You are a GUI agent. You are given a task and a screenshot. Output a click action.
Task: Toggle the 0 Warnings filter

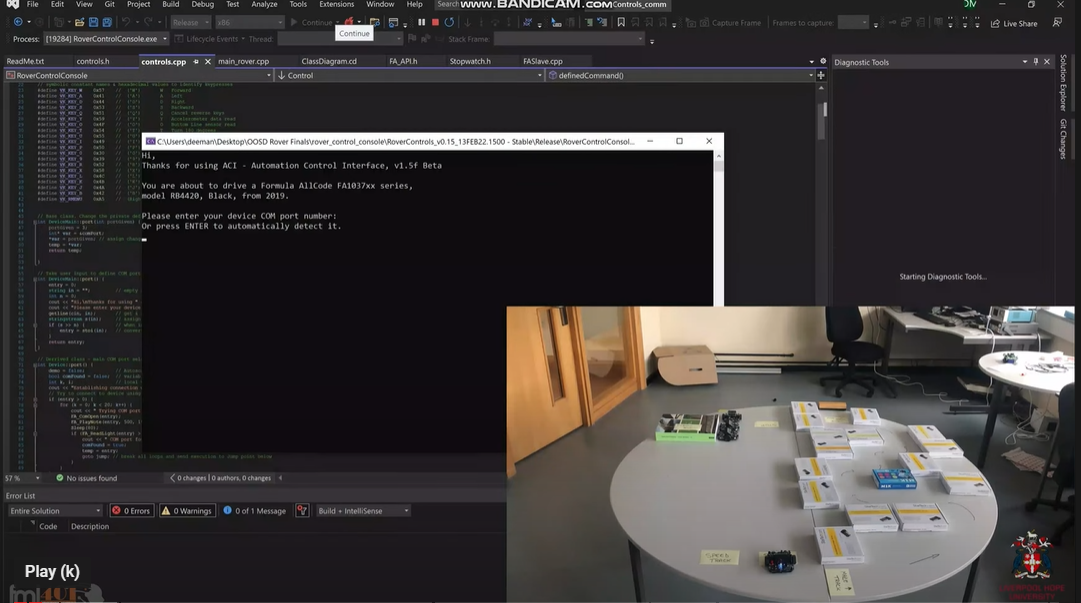(187, 511)
